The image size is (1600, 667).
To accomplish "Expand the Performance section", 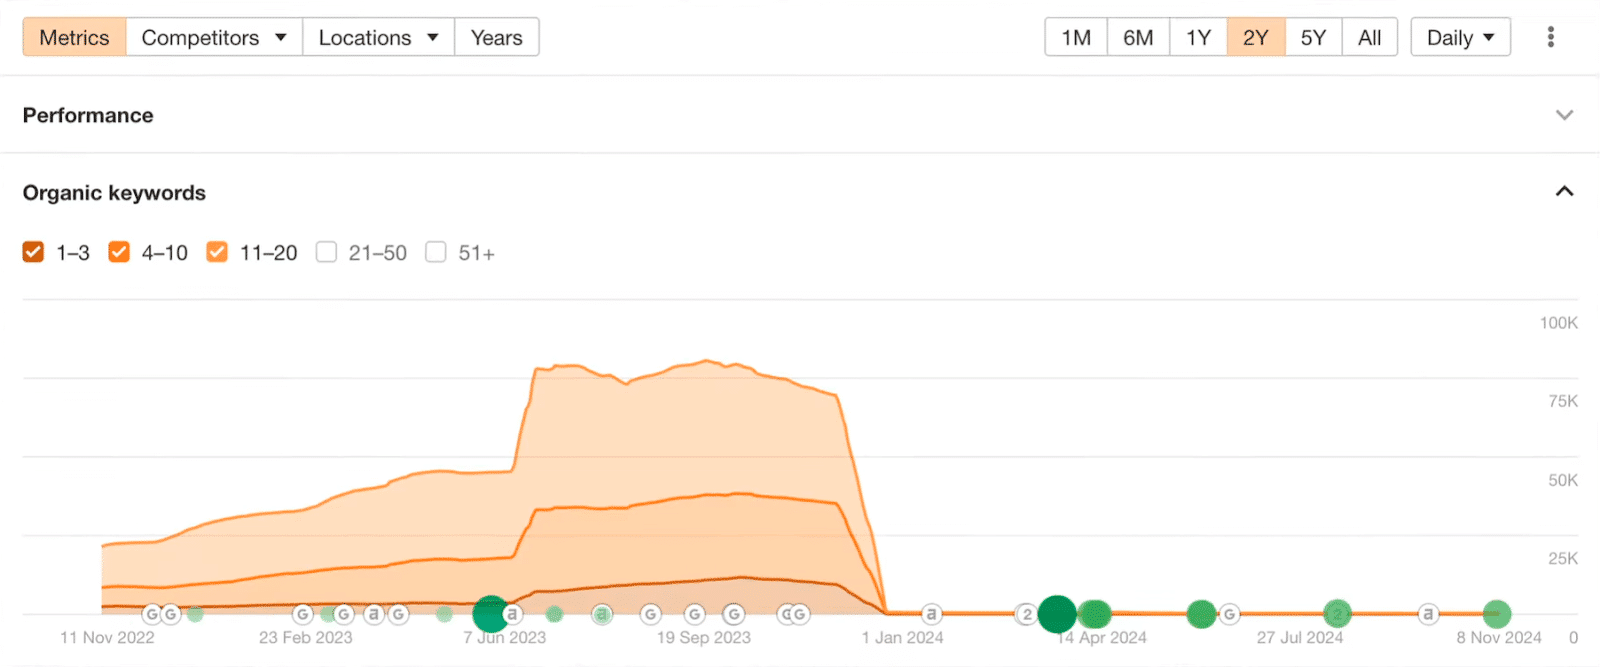I will 1564,115.
